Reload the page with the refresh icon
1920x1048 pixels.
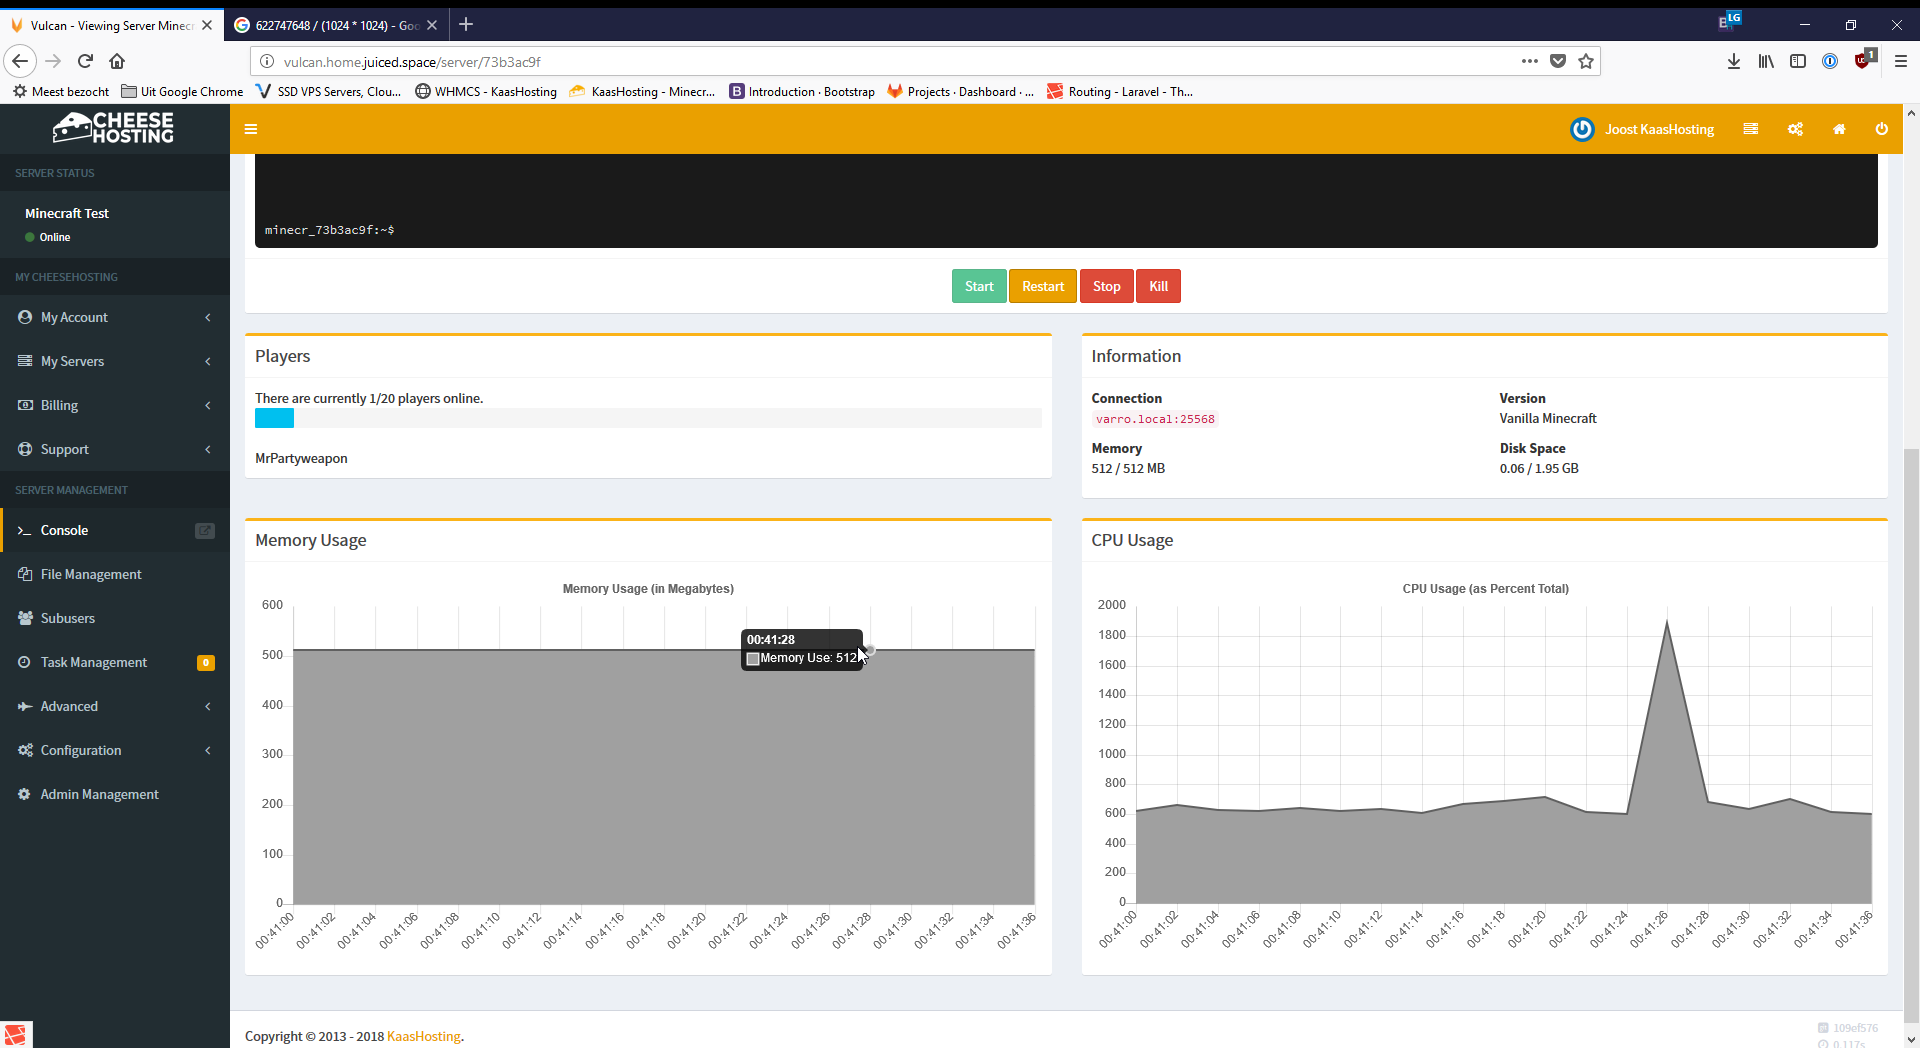[x=85, y=62]
